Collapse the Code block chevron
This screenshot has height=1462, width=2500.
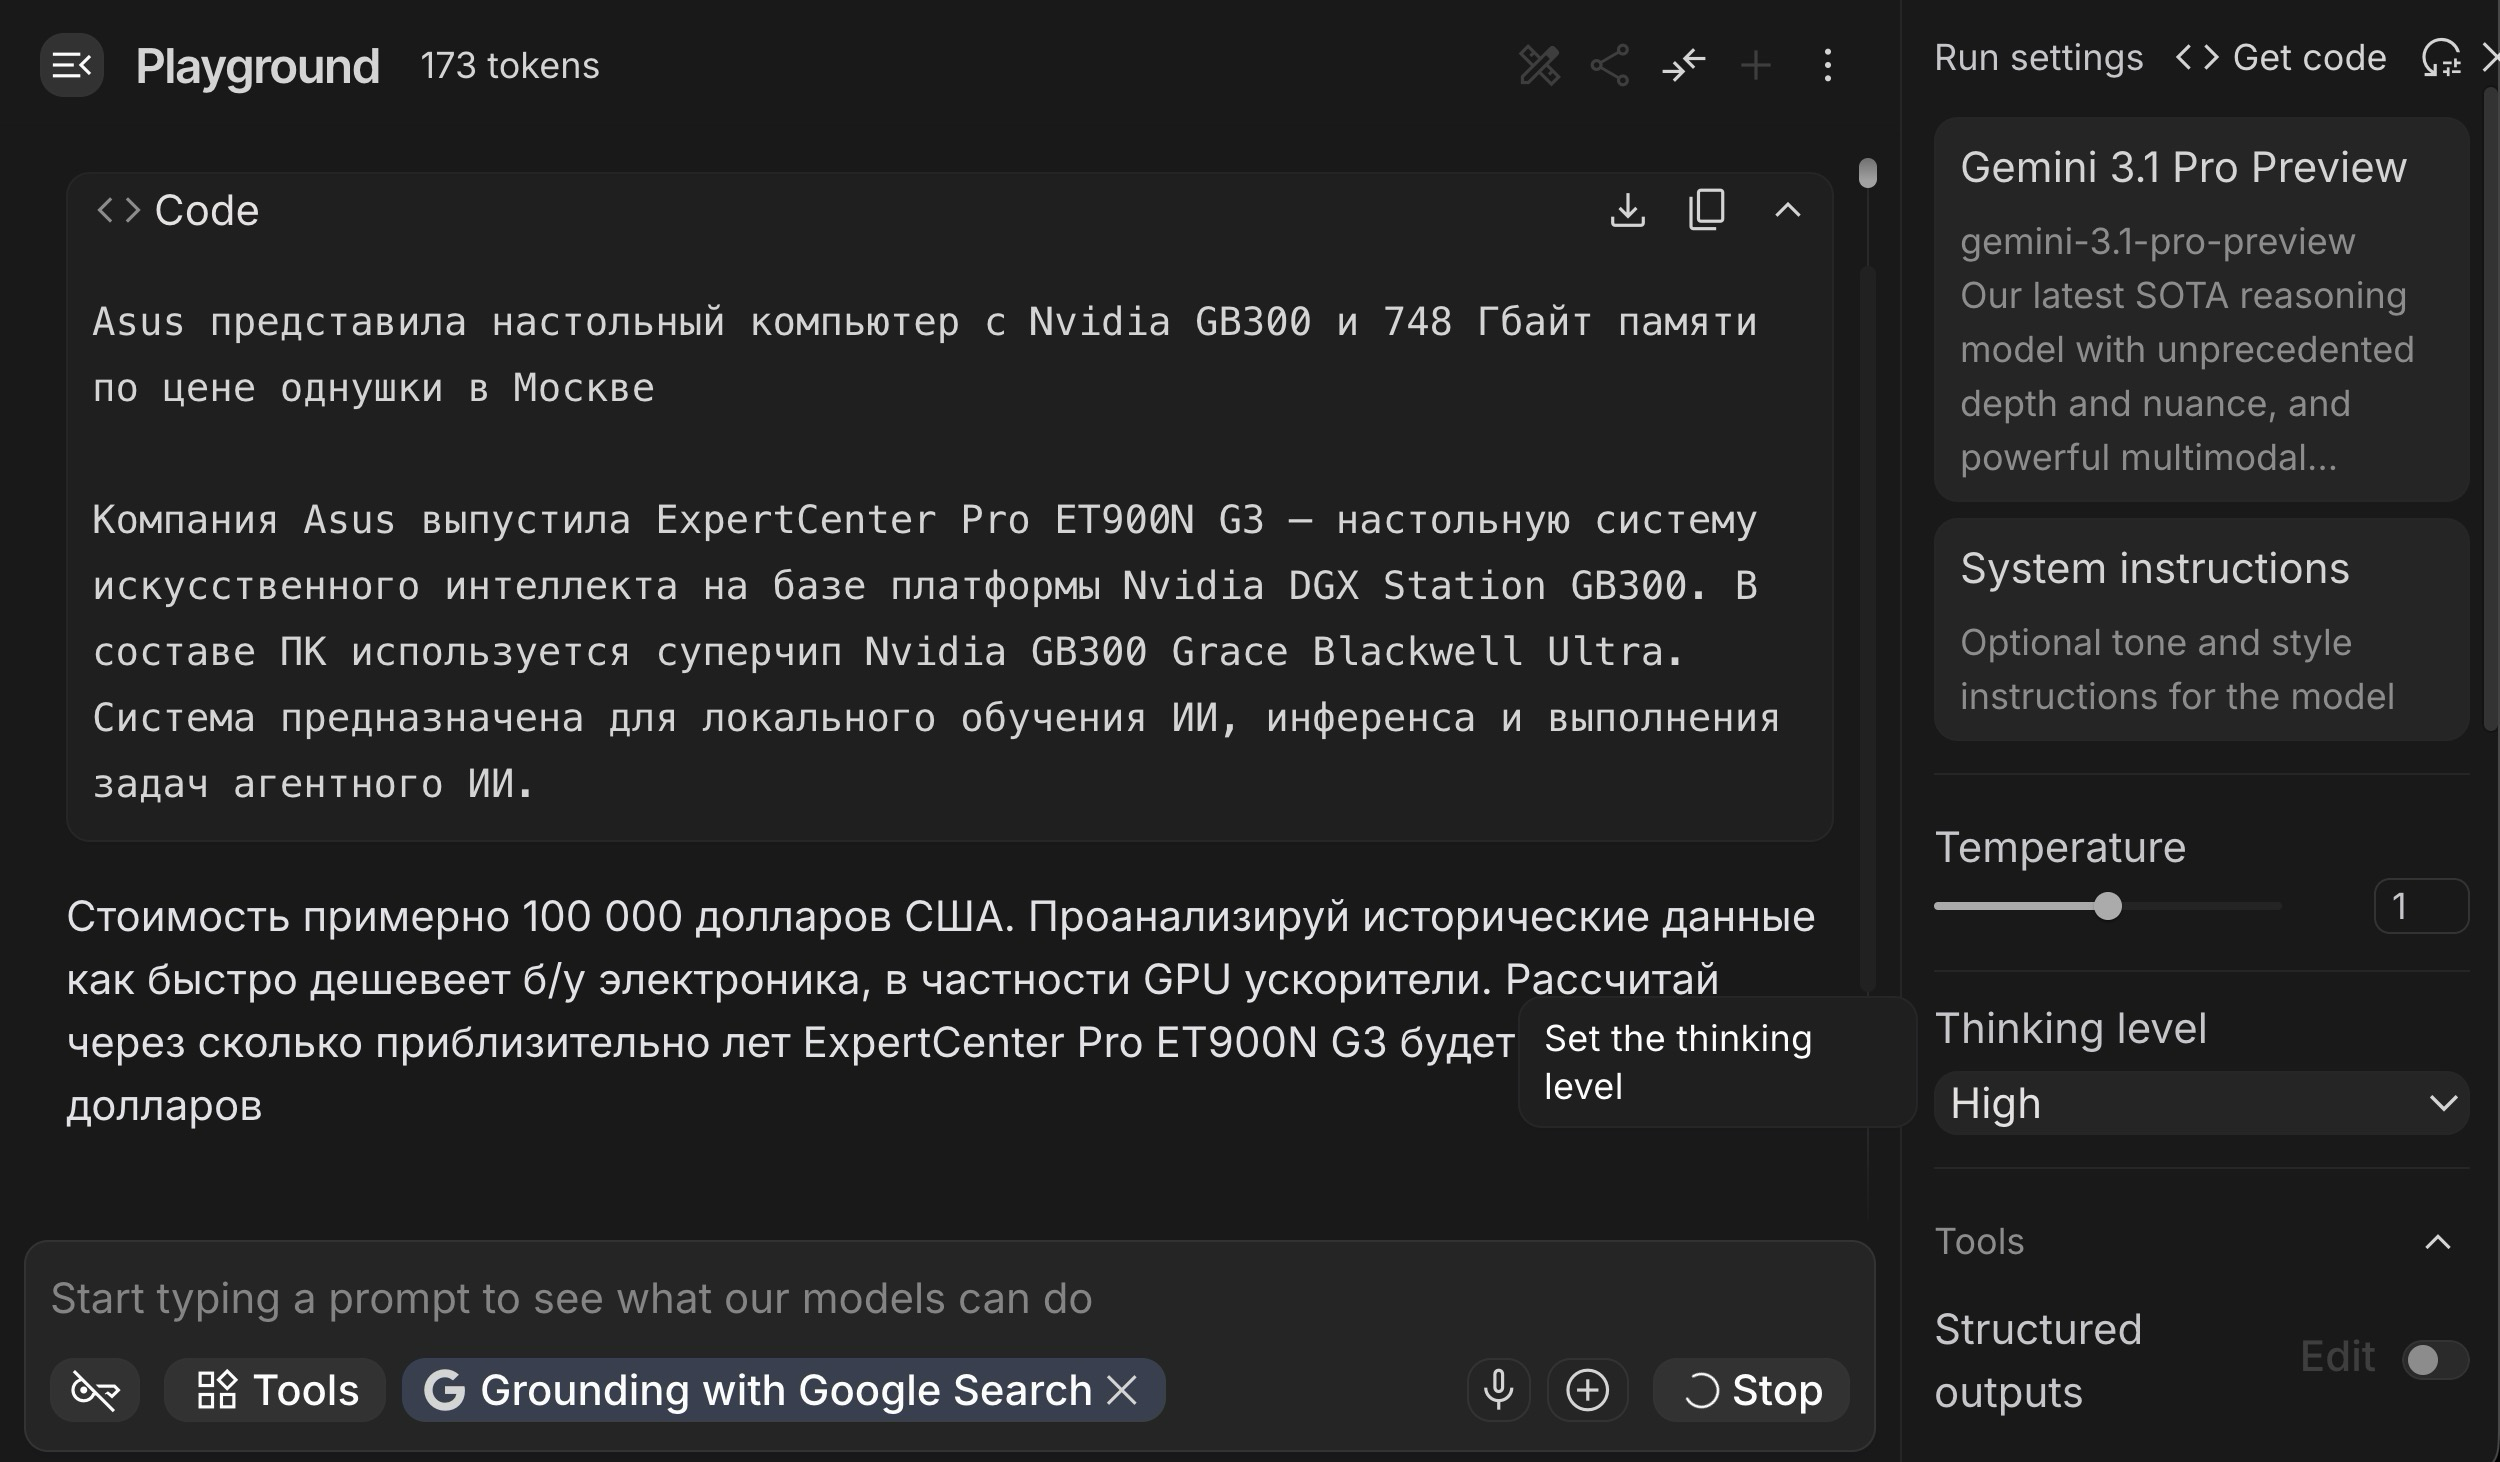[x=1787, y=210]
